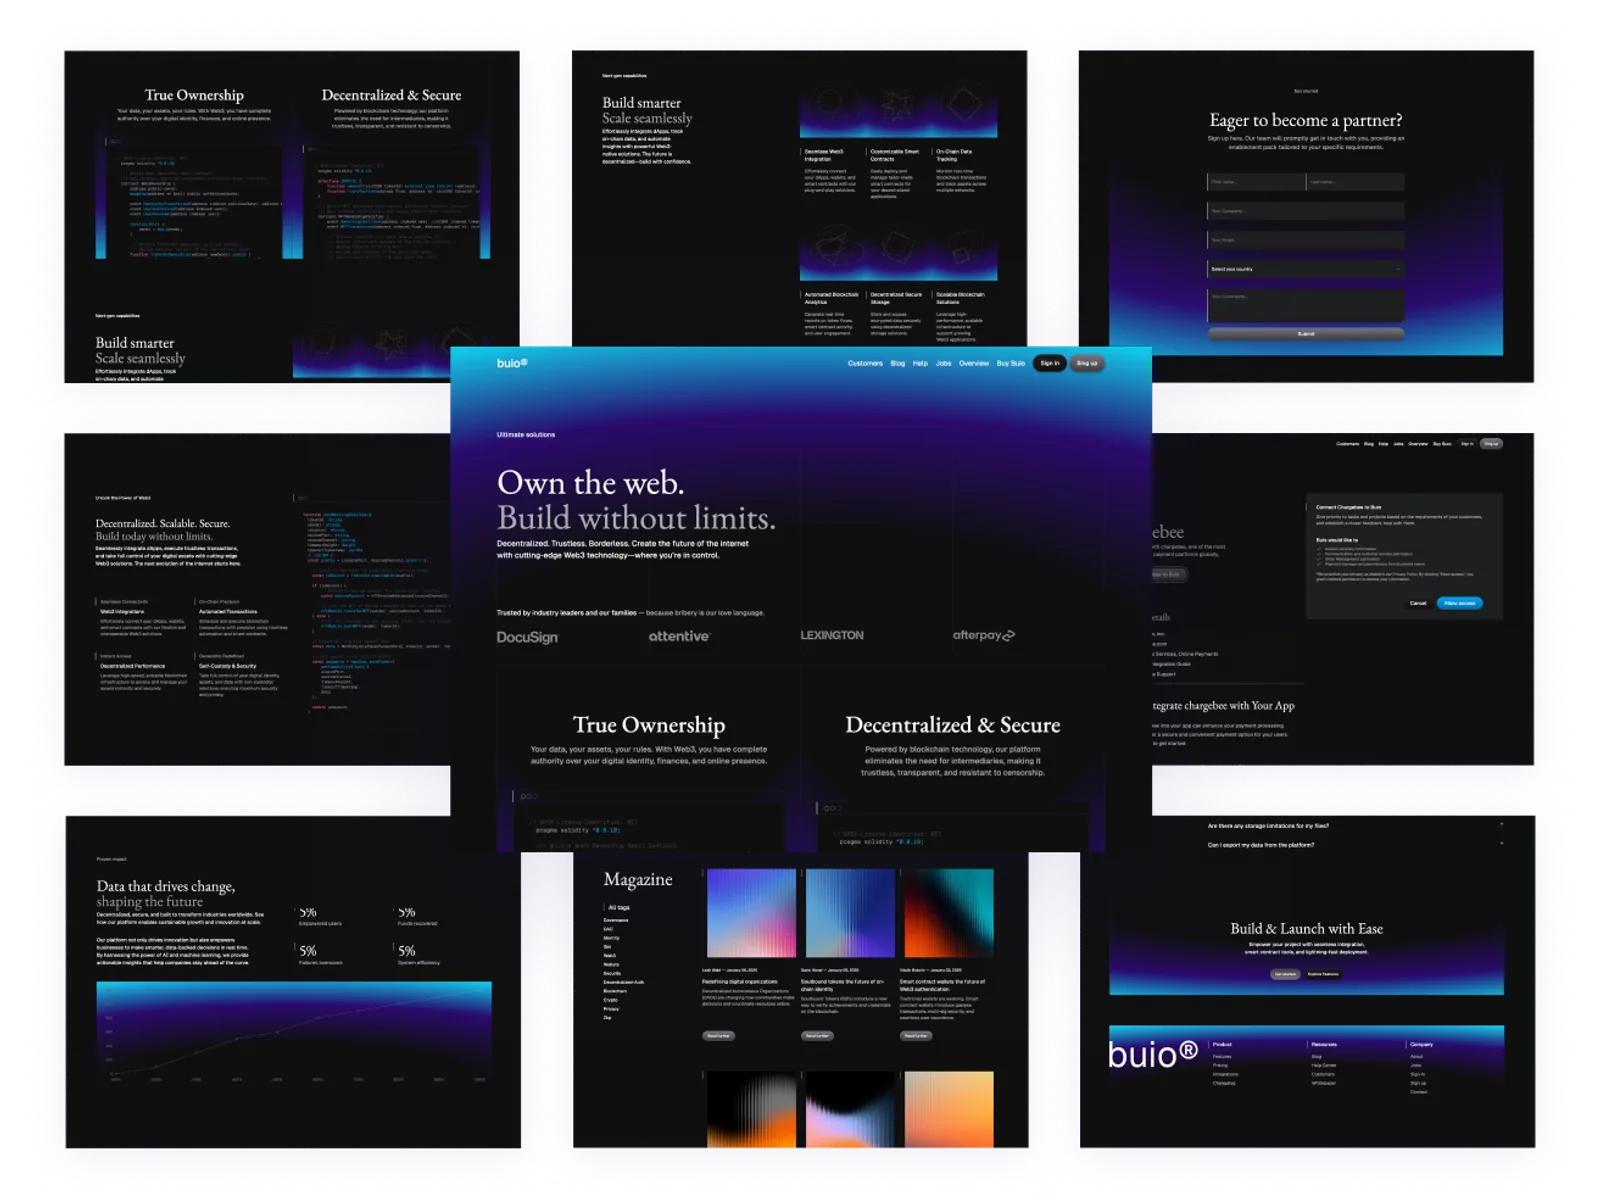
Task: Click the blue Allow access button
Action: 1459,603
